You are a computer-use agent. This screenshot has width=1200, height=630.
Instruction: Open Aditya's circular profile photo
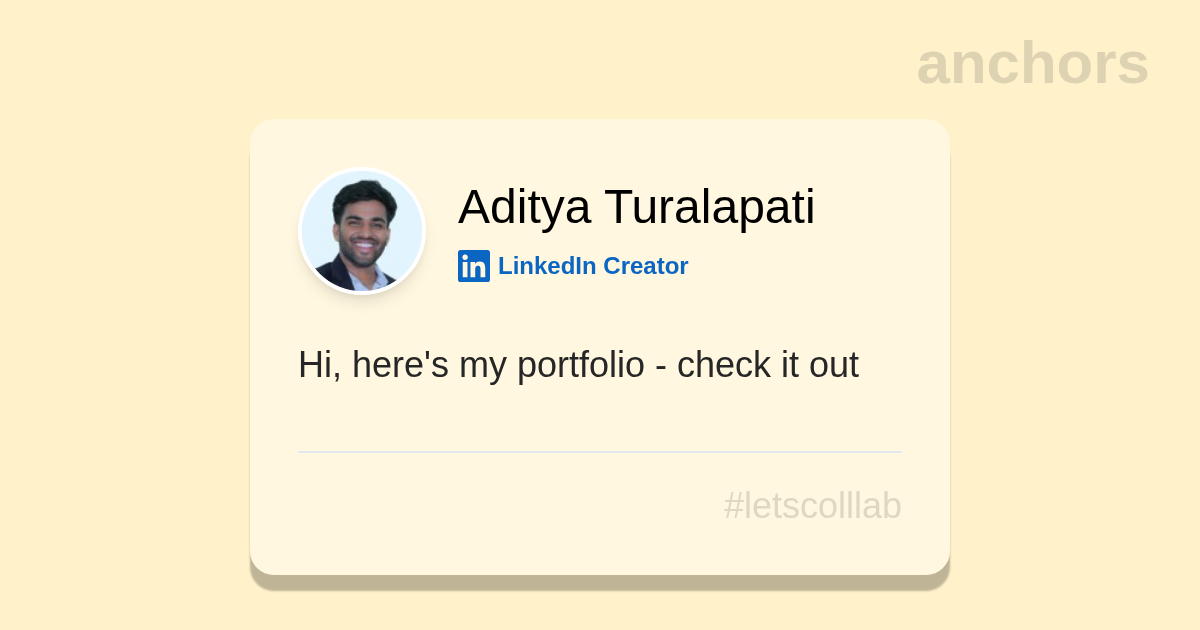(362, 231)
